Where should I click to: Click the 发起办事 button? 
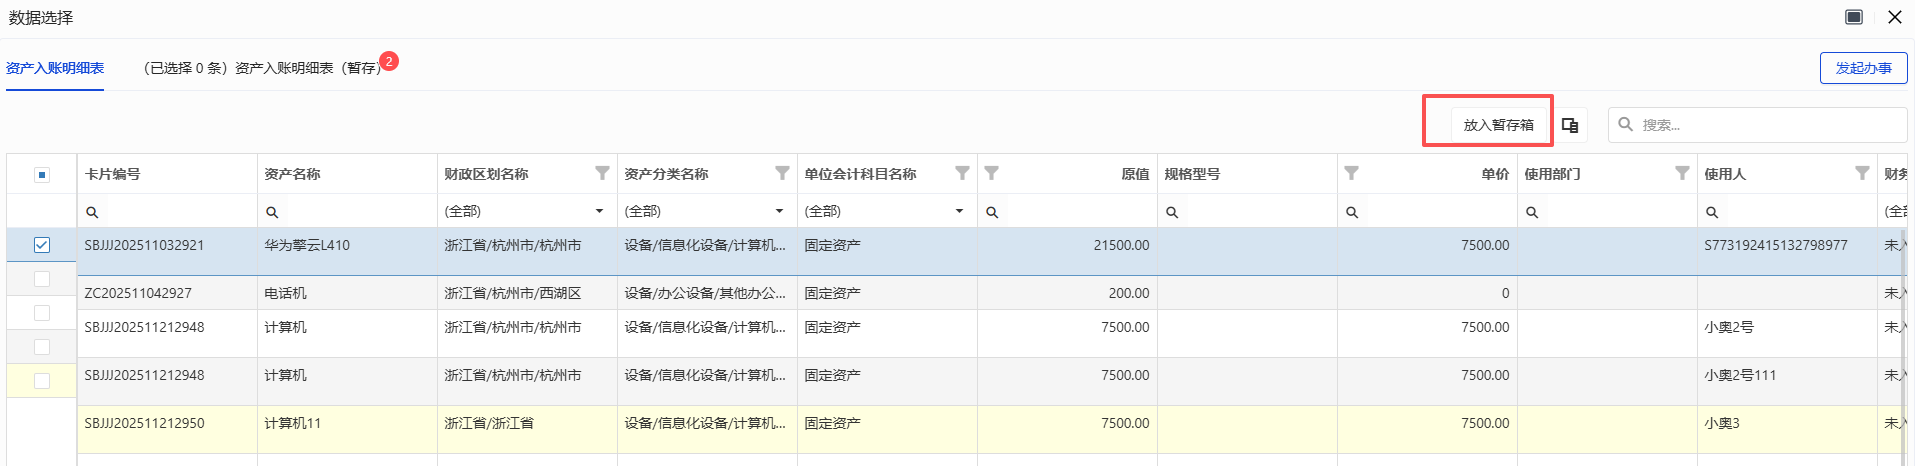tap(1863, 68)
